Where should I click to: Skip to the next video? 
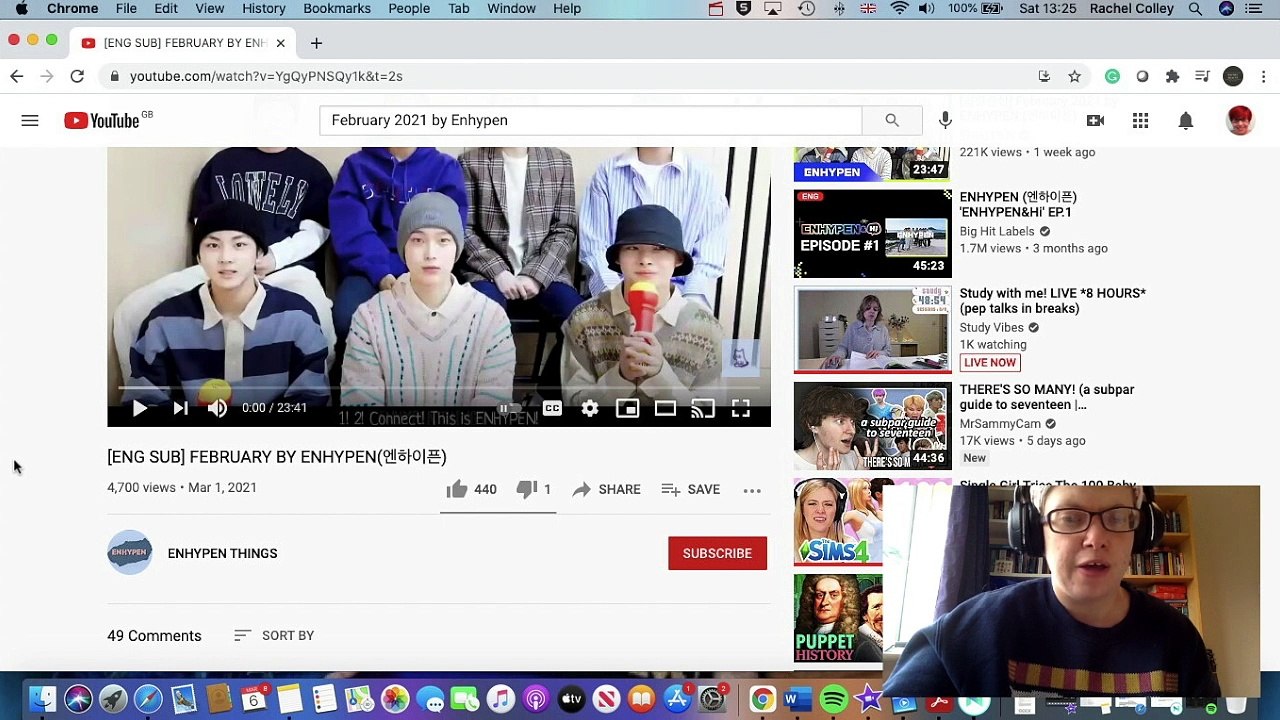pos(180,408)
